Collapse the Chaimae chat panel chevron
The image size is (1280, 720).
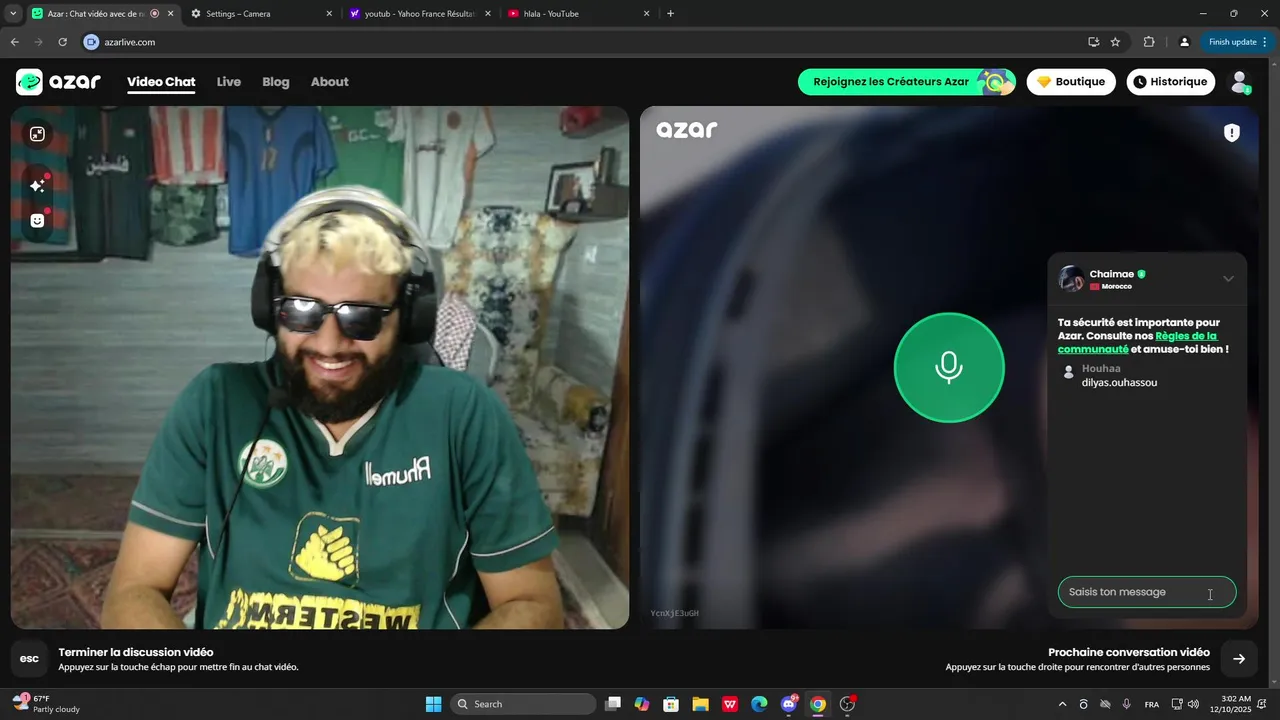(1228, 279)
